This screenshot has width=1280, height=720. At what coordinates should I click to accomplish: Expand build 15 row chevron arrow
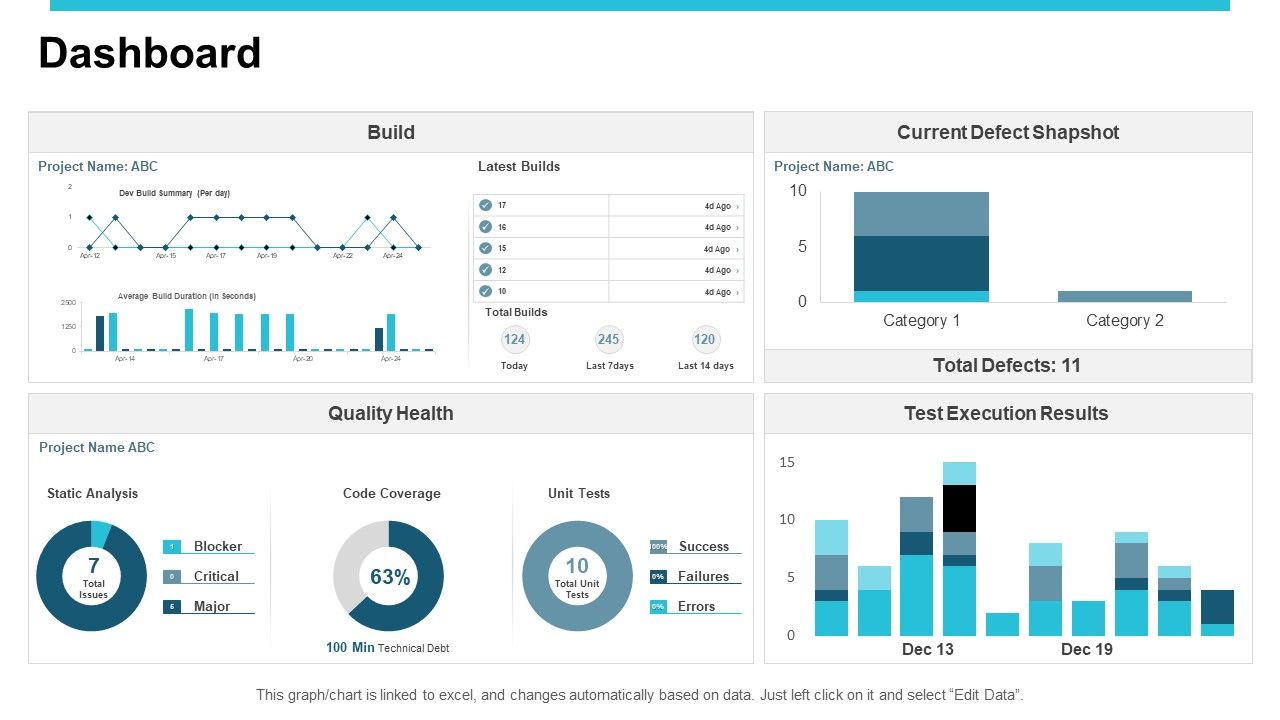click(x=738, y=249)
